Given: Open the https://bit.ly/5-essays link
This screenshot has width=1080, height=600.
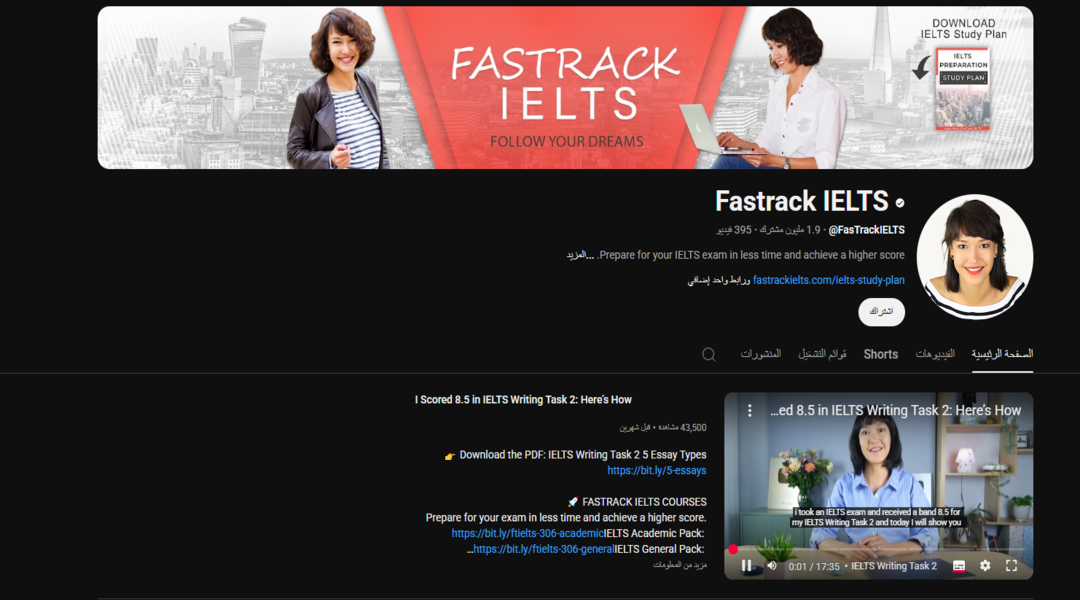Looking at the screenshot, I should tap(656, 470).
